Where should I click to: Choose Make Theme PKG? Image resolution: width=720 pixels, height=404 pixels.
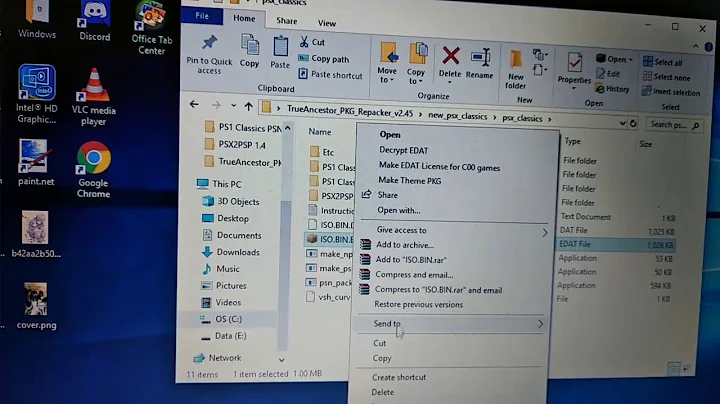tap(410, 181)
